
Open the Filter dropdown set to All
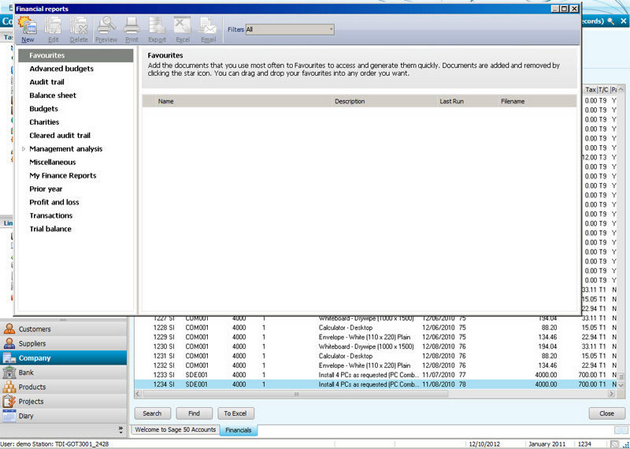coord(290,30)
